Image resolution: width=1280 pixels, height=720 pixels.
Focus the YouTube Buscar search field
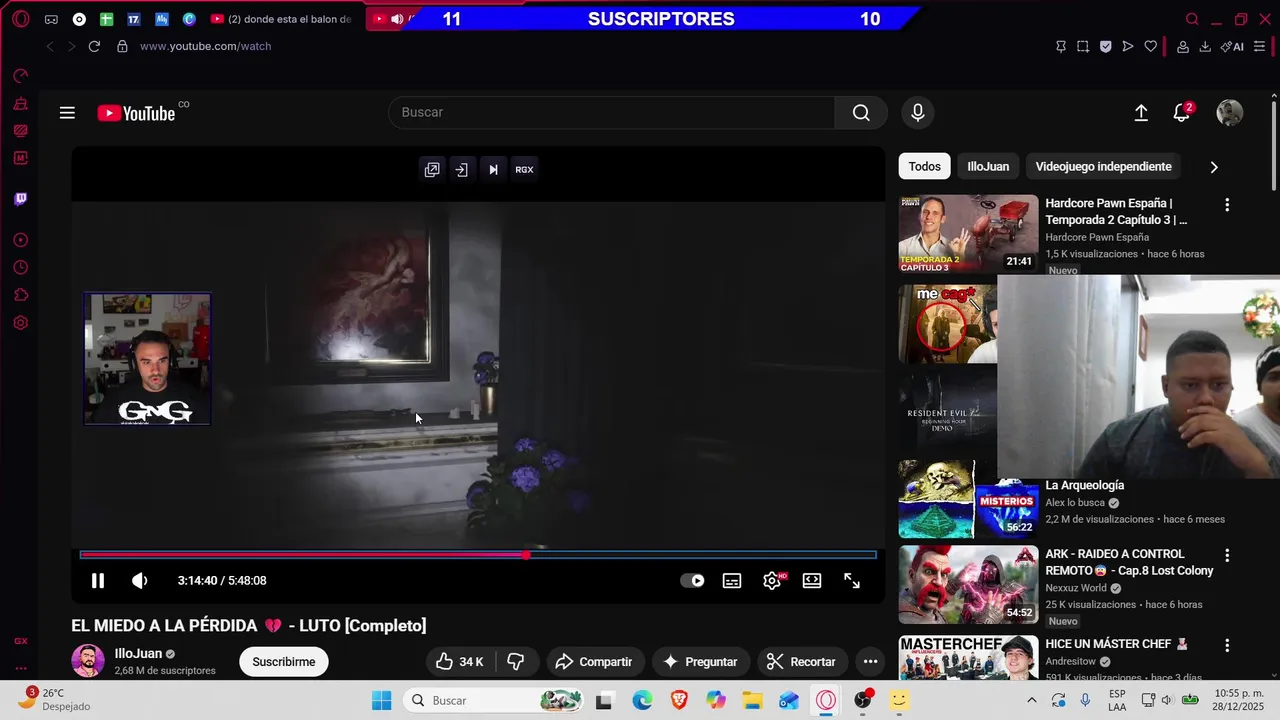tap(612, 113)
